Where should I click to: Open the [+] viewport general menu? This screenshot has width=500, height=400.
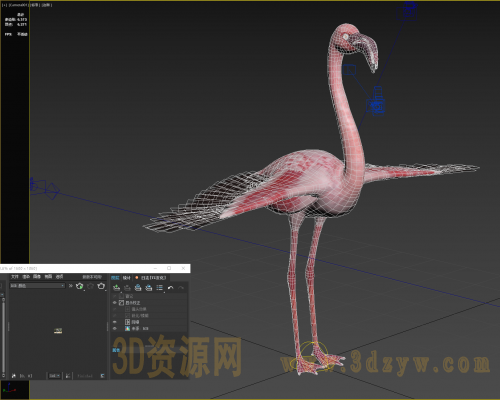tap(4, 5)
